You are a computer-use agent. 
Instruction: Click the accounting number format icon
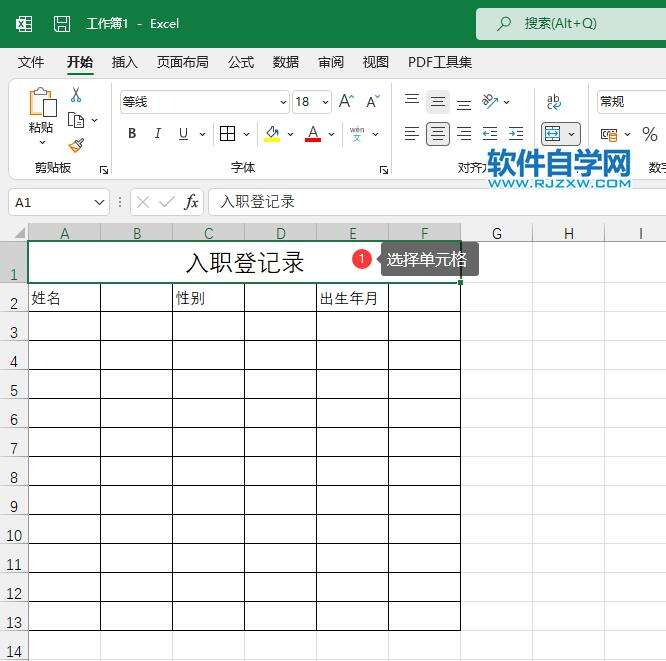[x=609, y=135]
